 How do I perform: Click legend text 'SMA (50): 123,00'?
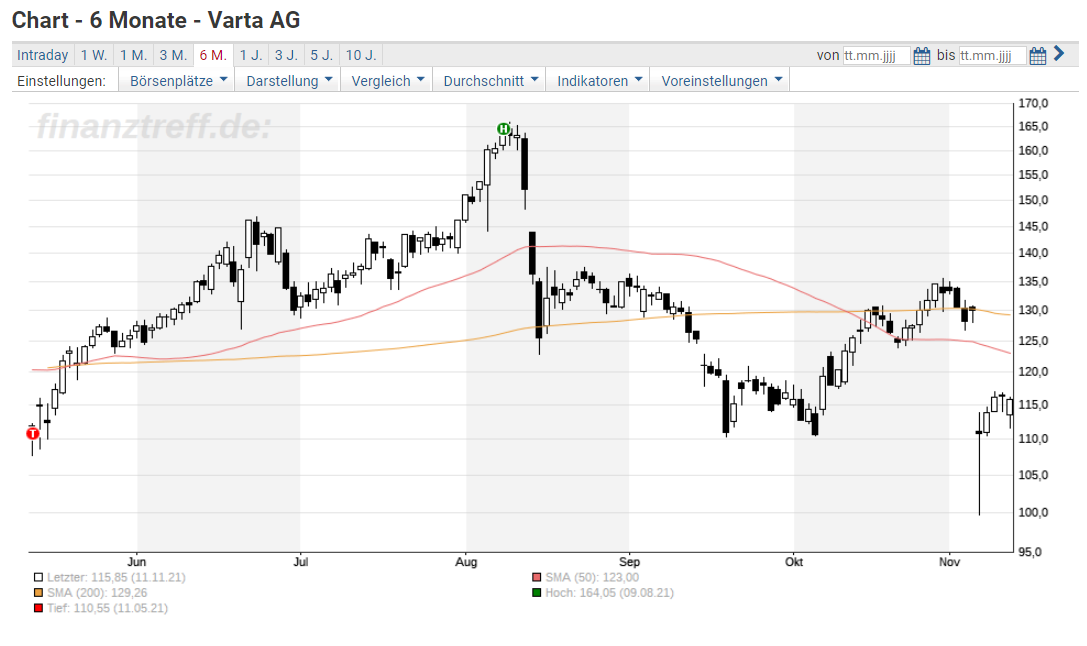[x=592, y=577]
